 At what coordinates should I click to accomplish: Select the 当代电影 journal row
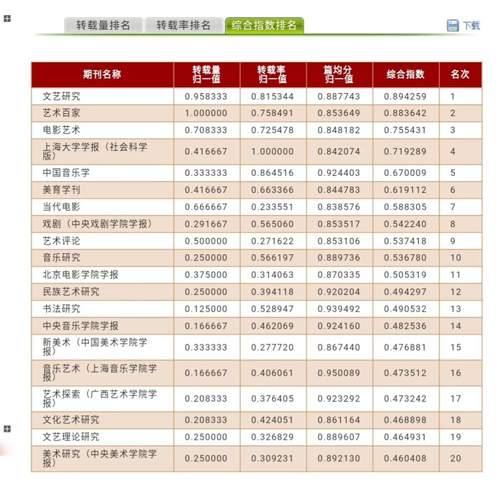[x=257, y=207]
